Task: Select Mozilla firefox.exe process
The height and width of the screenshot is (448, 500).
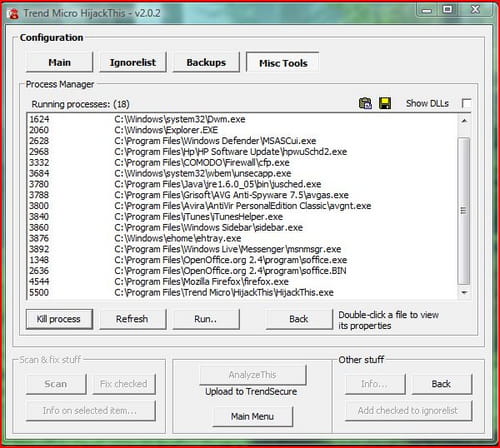Action: point(242,282)
